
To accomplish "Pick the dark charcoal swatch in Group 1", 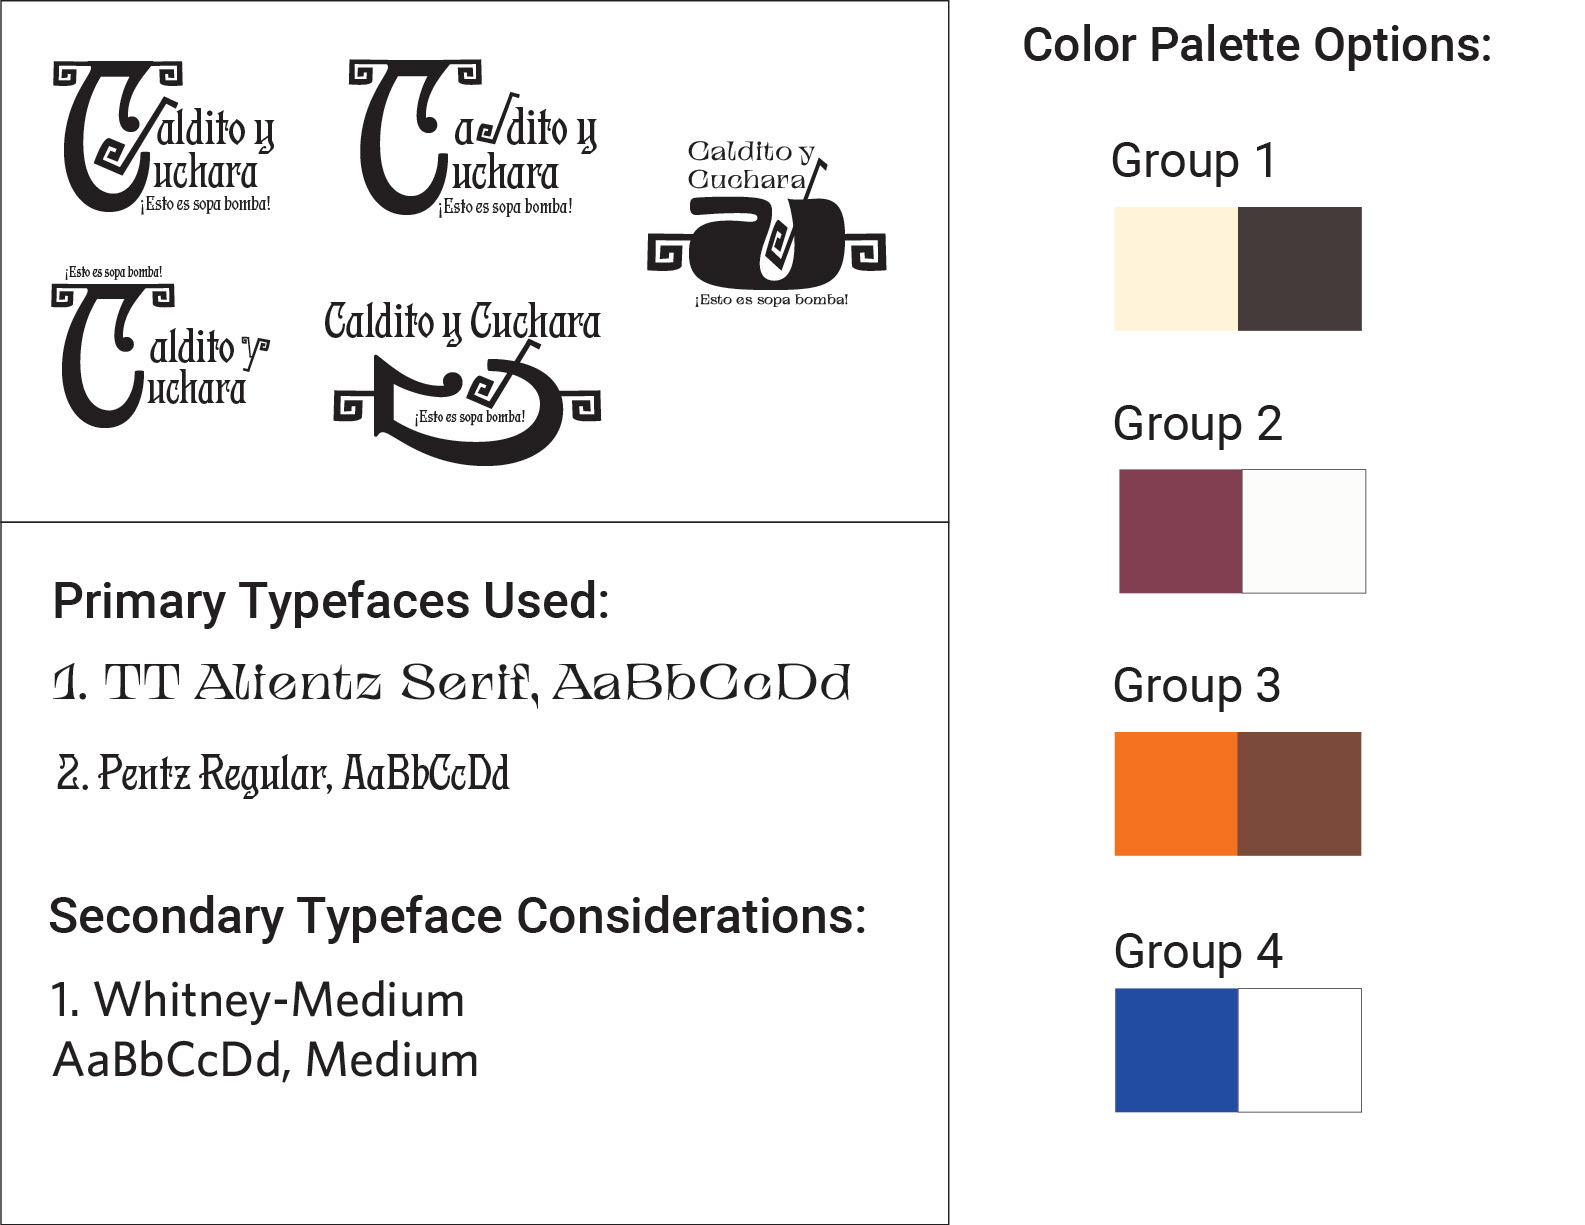I will coord(1300,269).
